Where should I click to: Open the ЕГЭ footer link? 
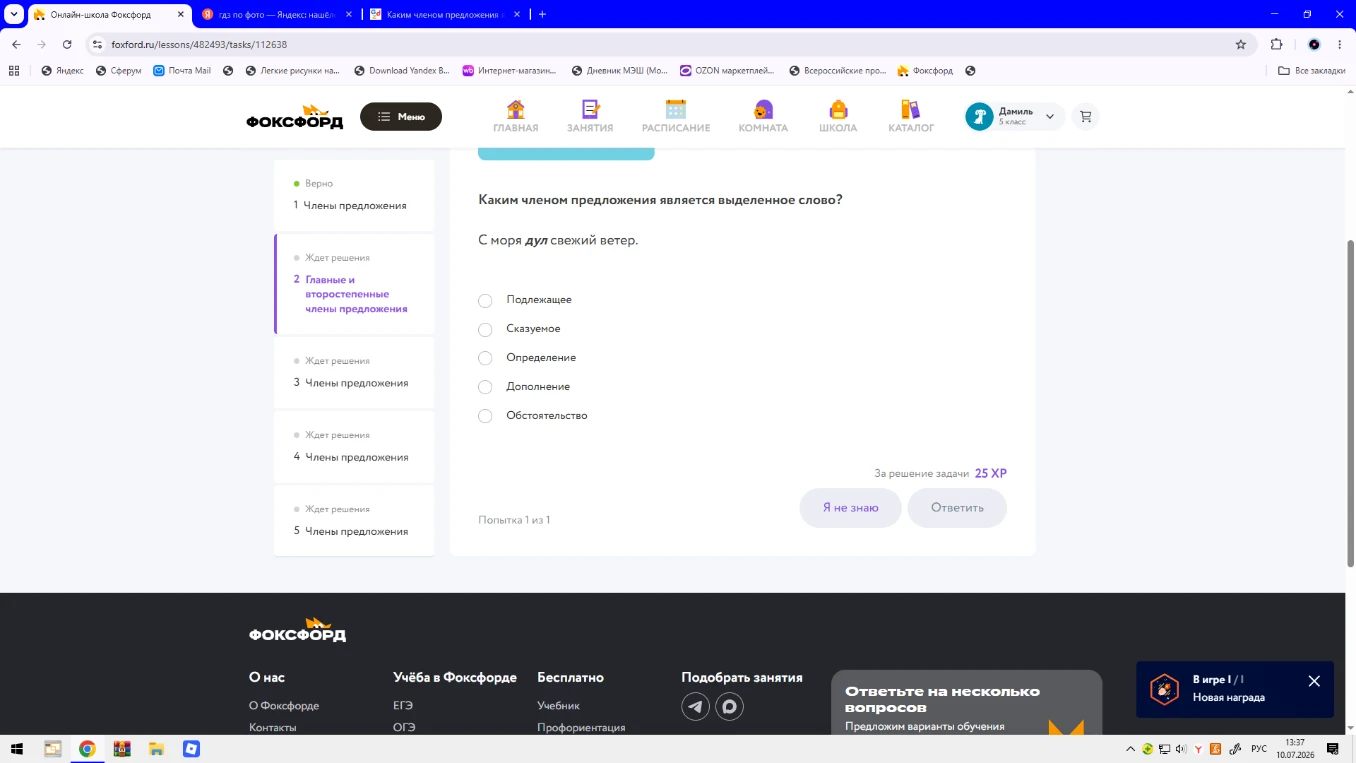tap(403, 706)
